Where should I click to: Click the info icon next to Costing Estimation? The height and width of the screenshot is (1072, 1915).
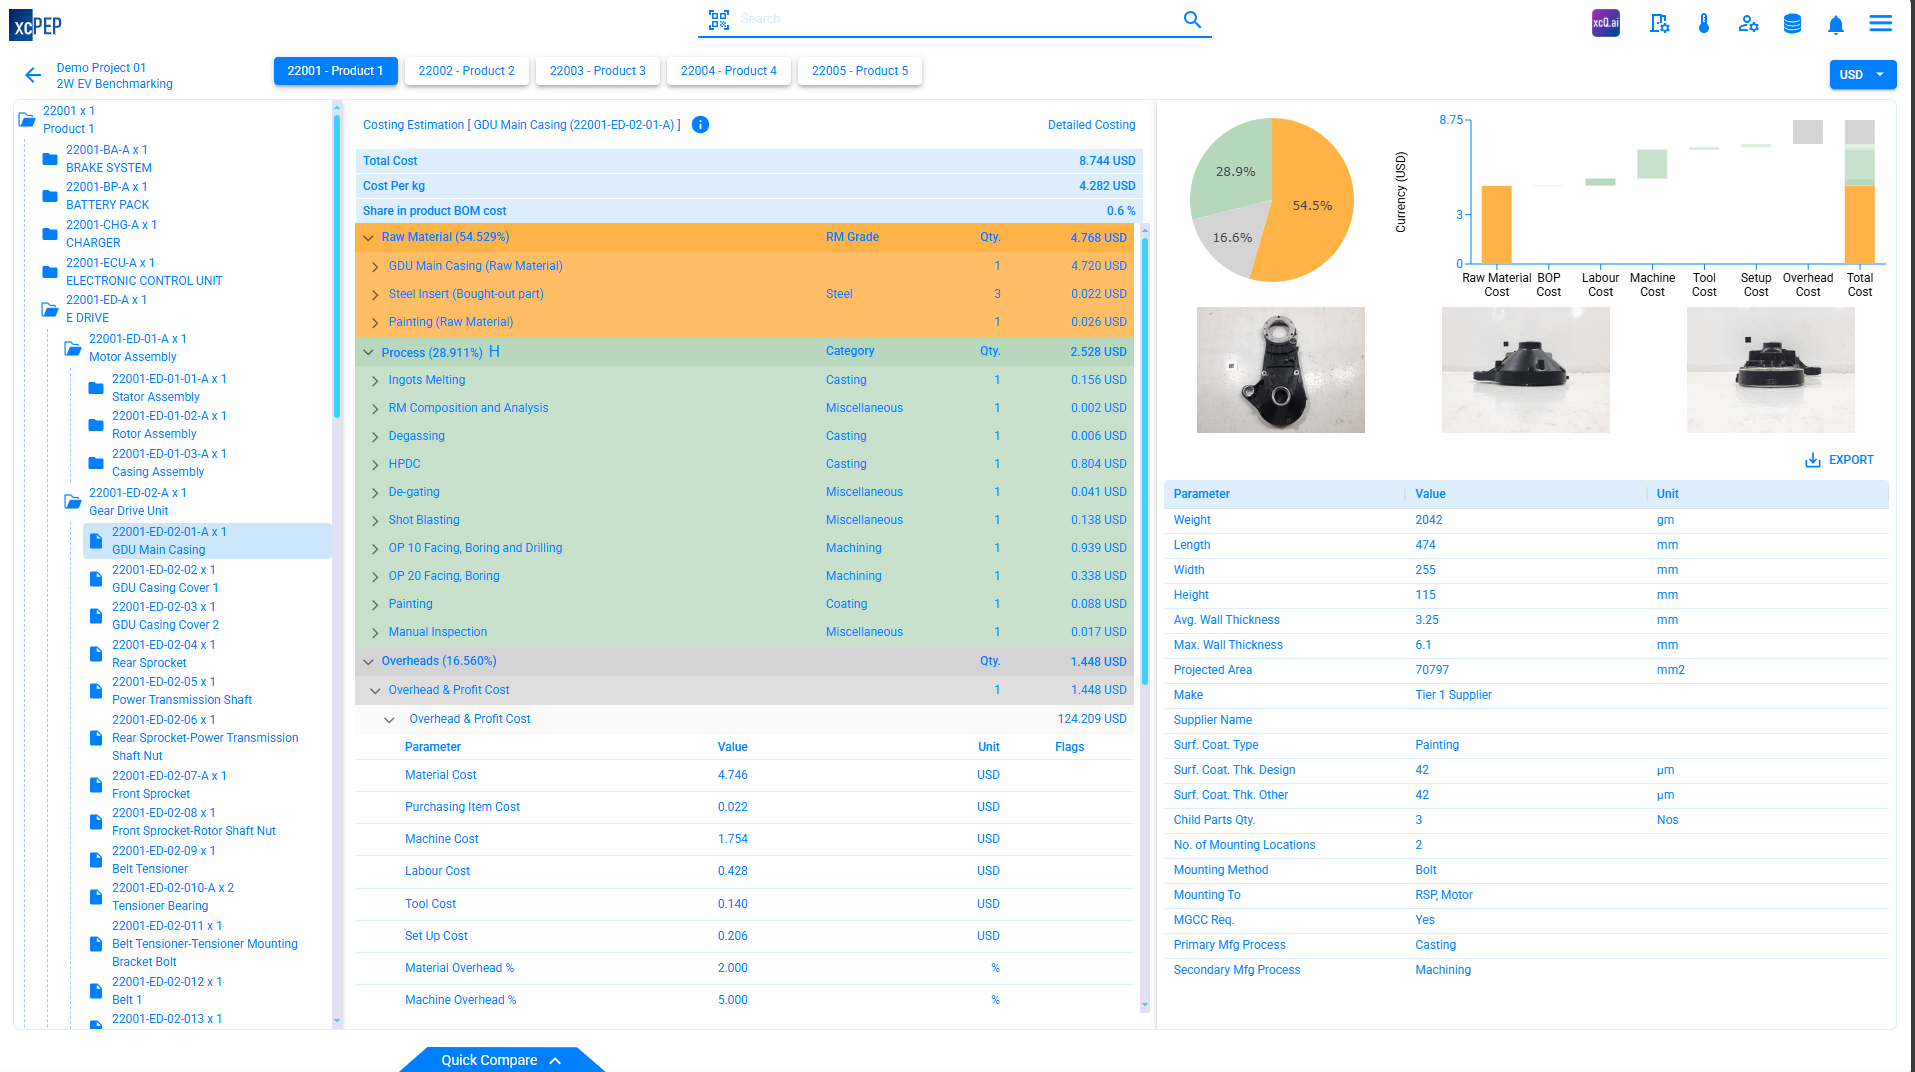click(700, 125)
